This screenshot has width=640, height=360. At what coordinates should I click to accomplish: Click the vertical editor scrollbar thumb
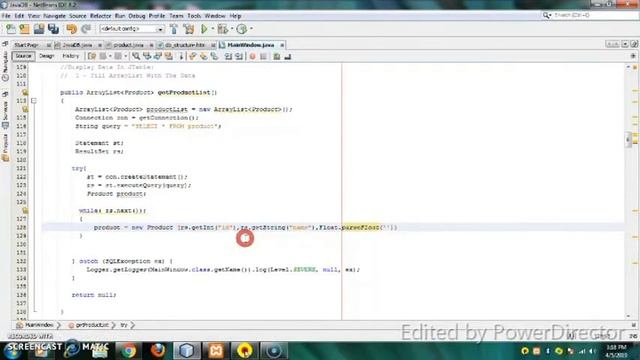point(628,139)
